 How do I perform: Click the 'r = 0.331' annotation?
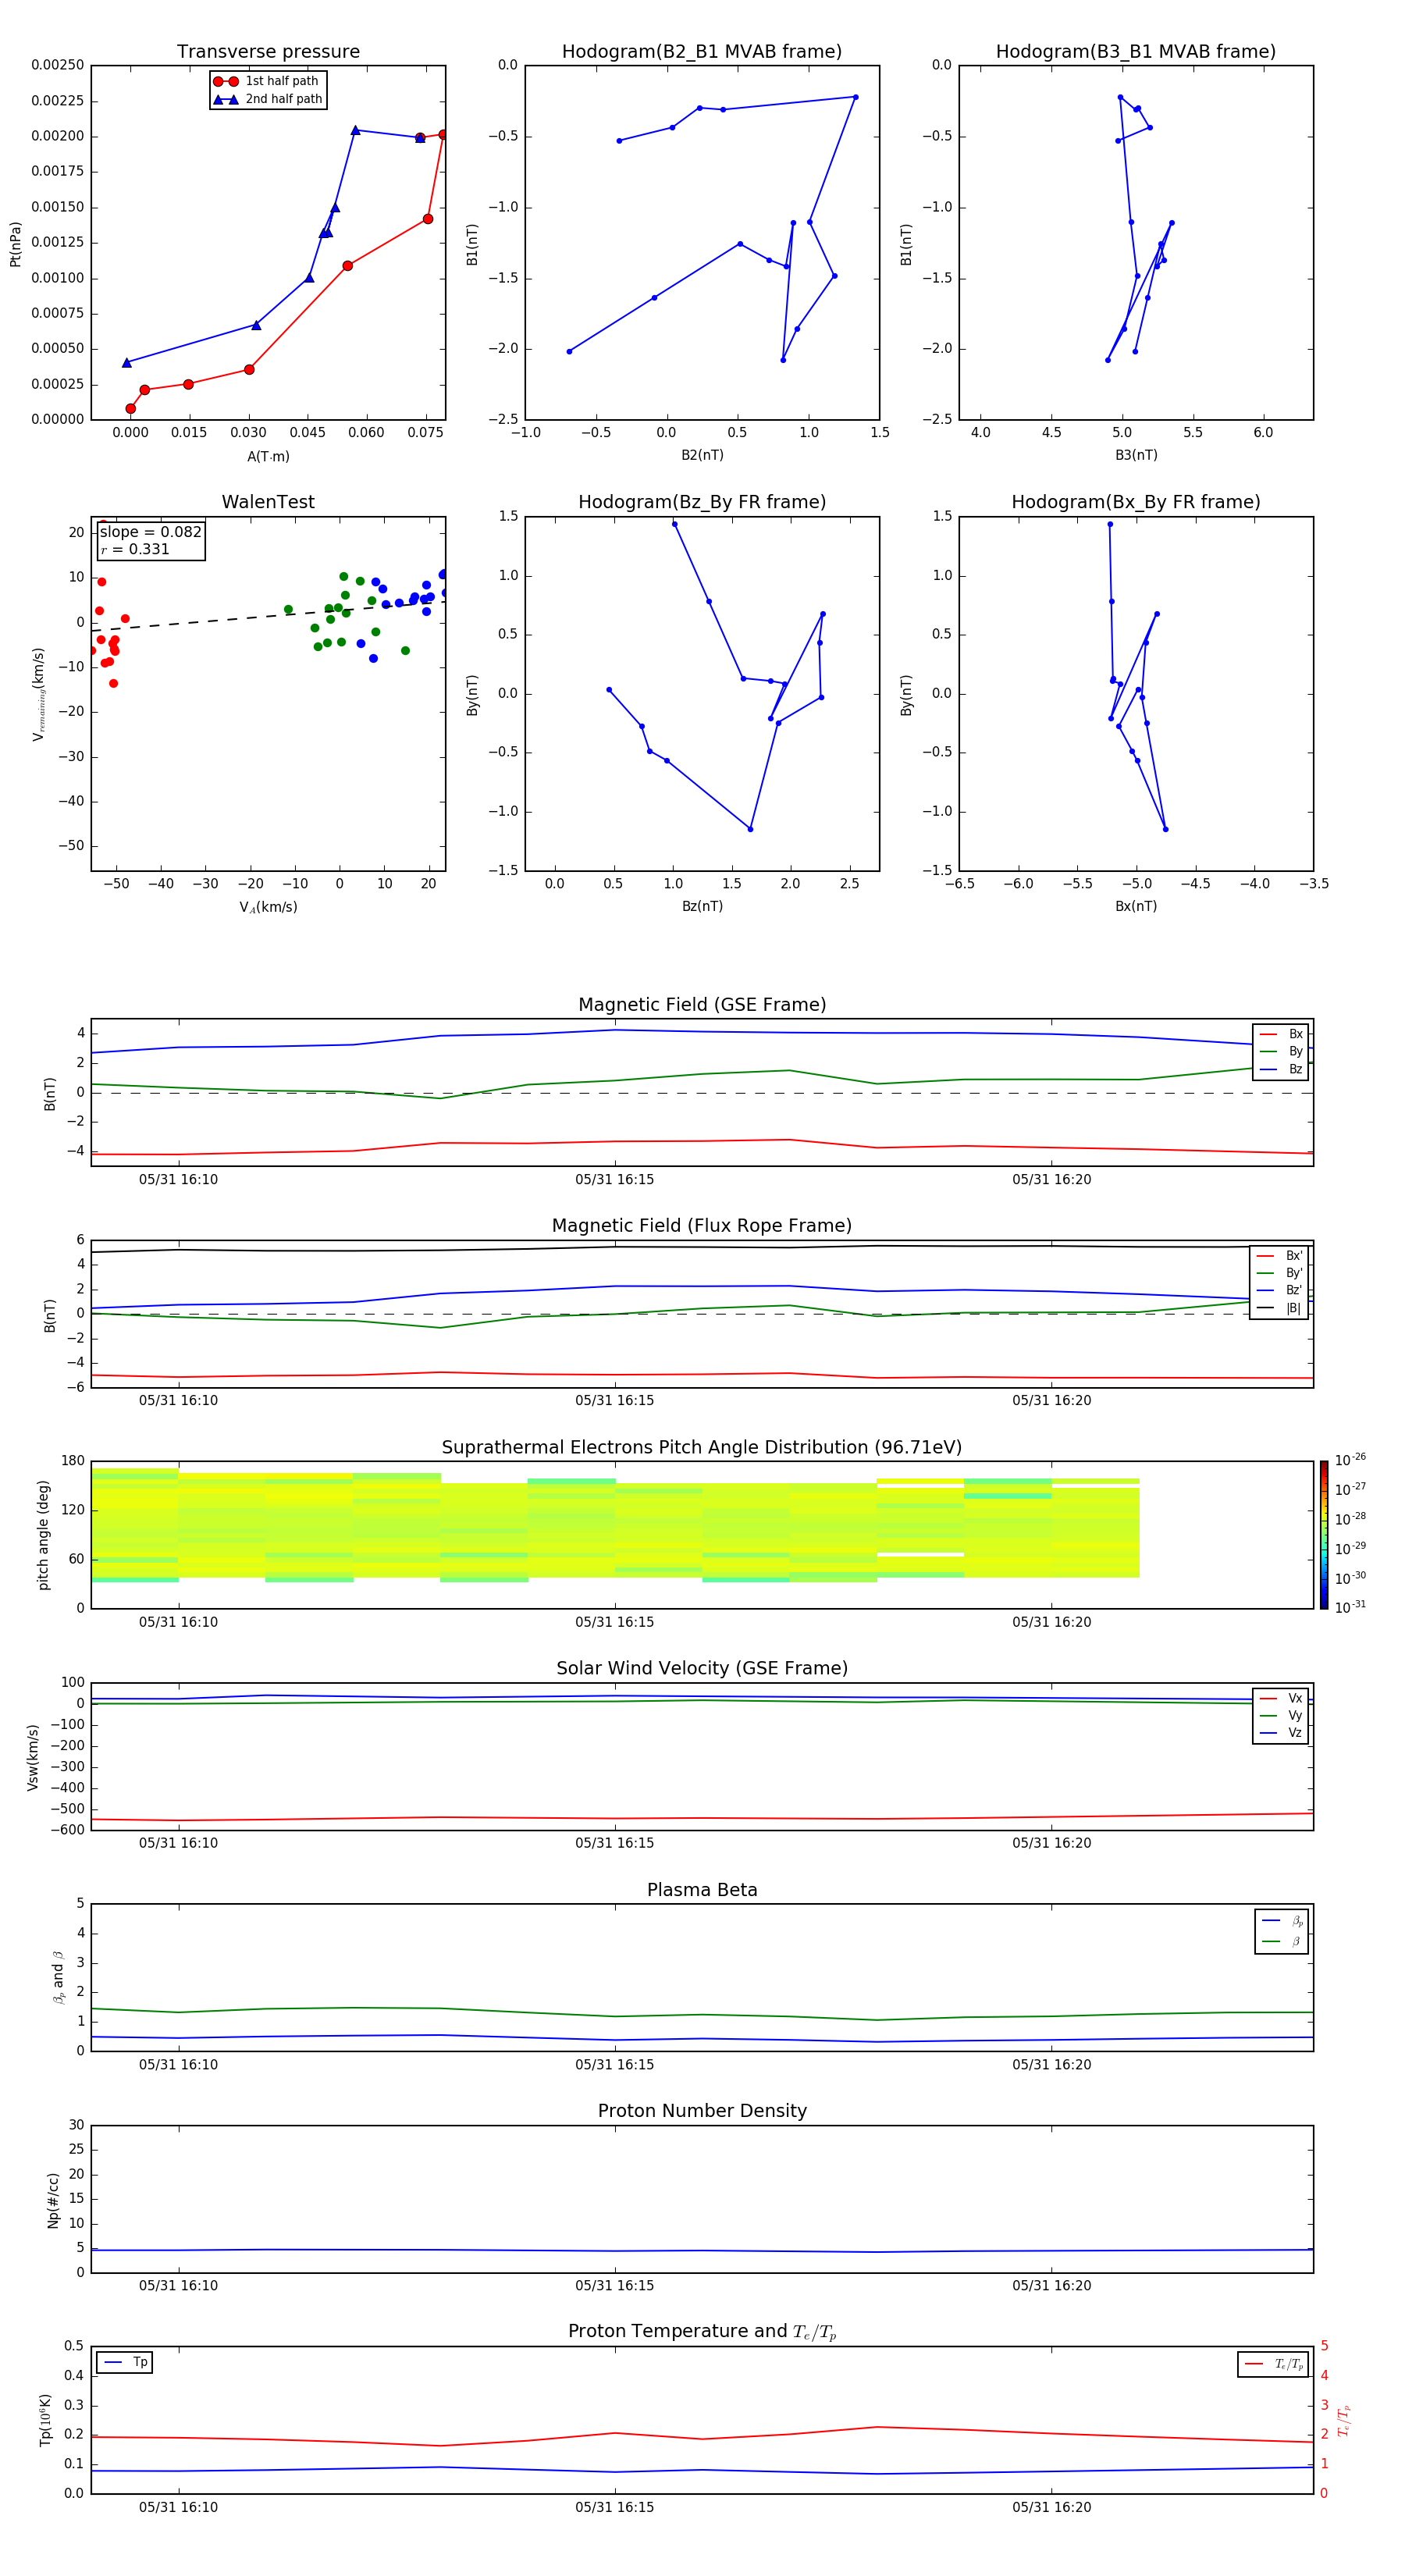pyautogui.click(x=136, y=549)
